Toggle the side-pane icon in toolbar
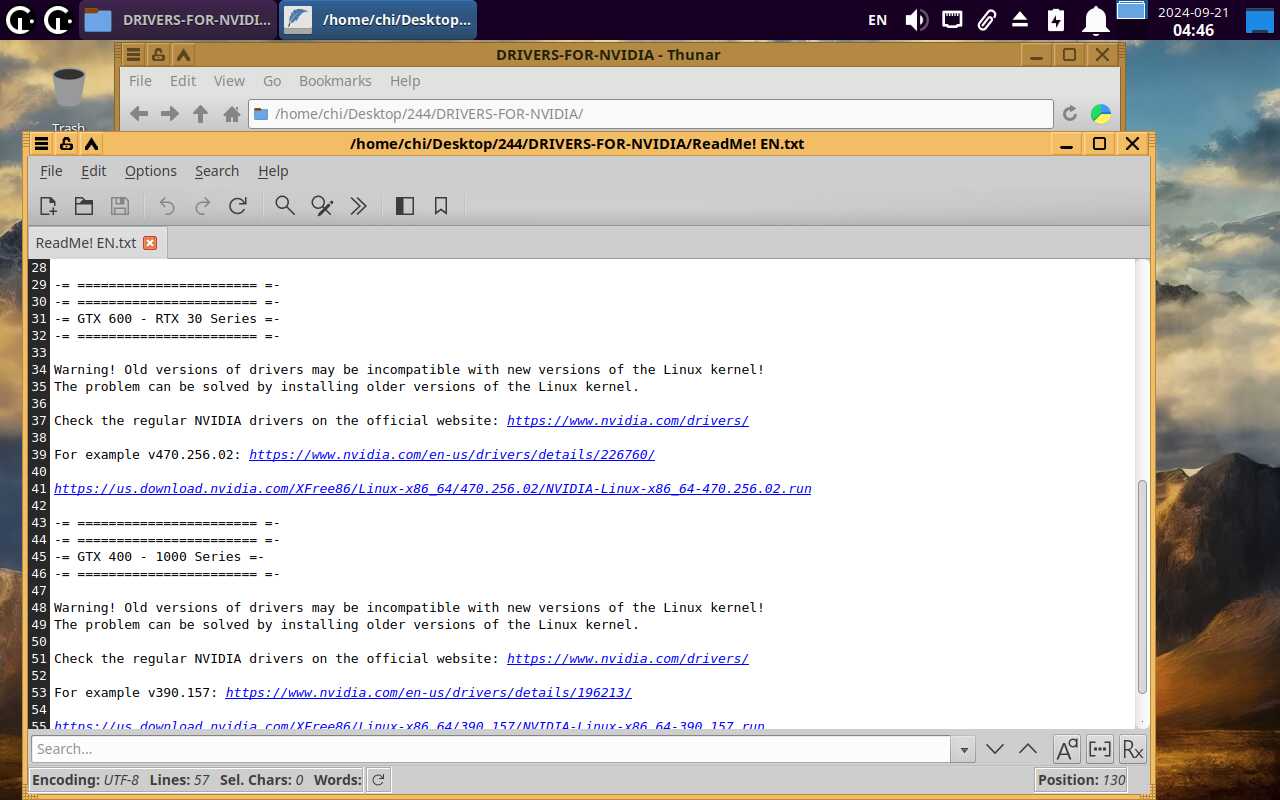Viewport: 1280px width, 800px height. 405,206
